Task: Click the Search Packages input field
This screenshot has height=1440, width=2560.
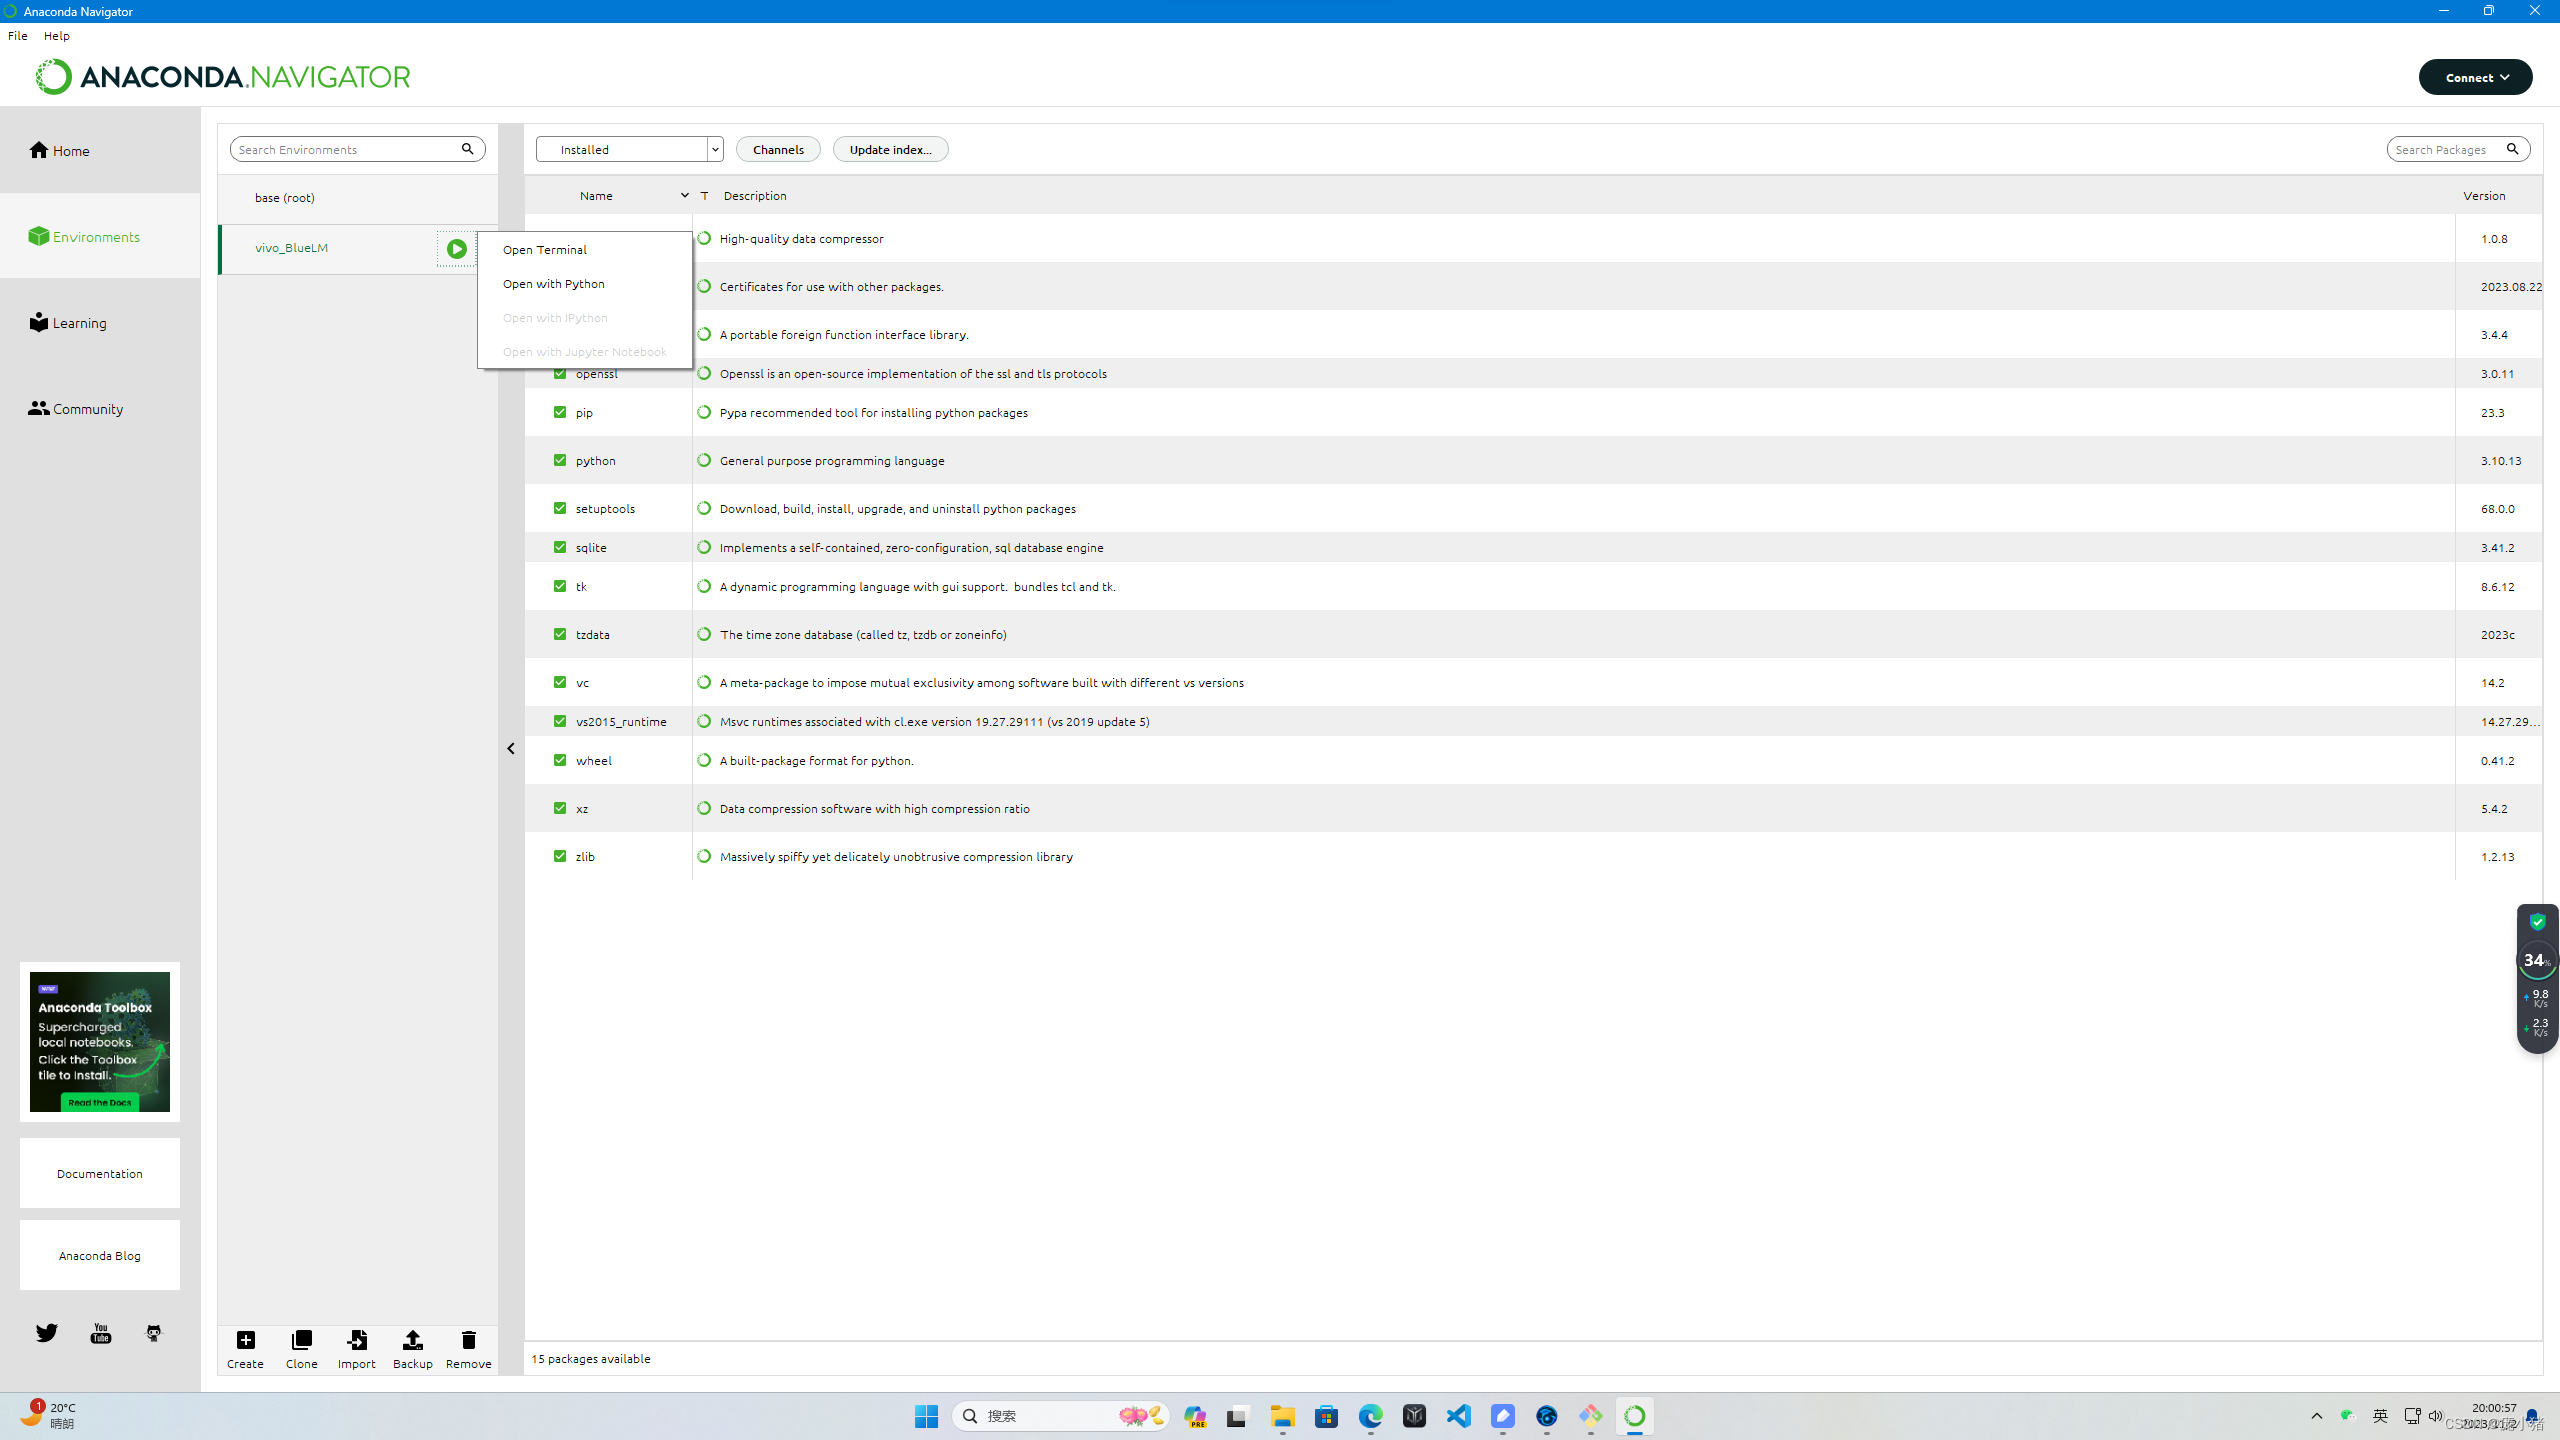Action: [2443, 149]
